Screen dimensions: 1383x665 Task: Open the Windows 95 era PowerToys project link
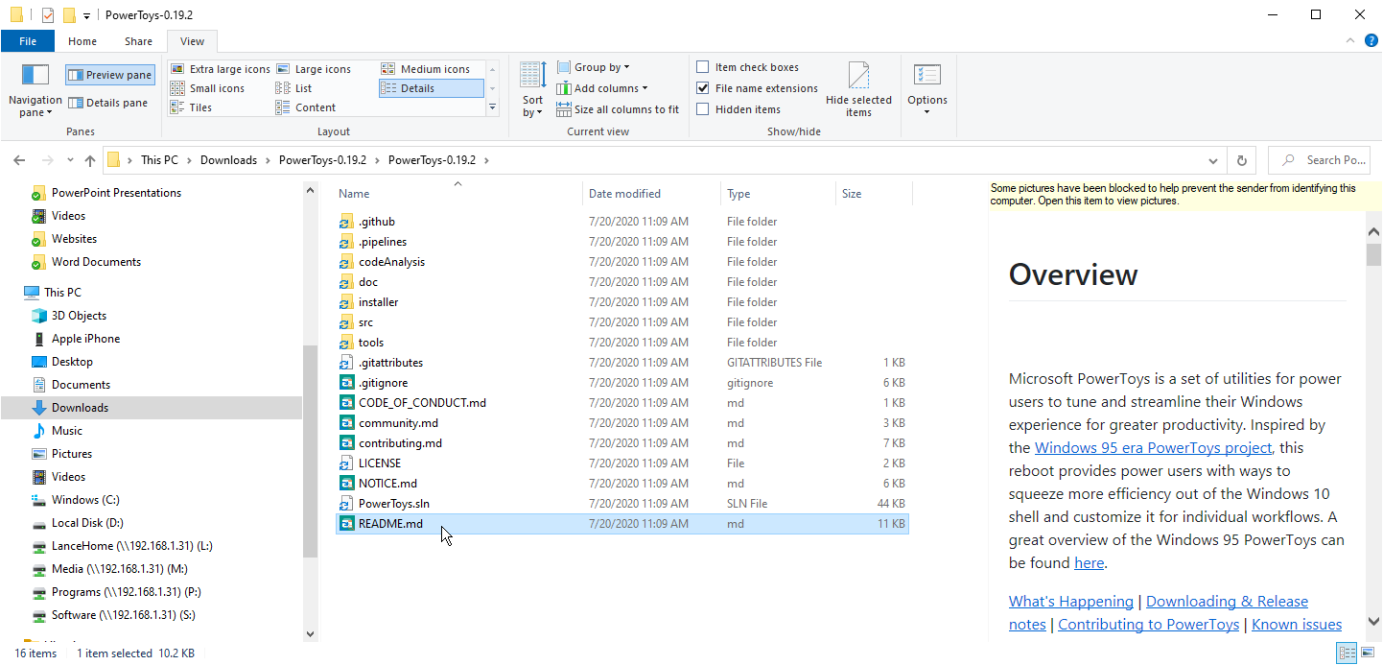point(1153,448)
